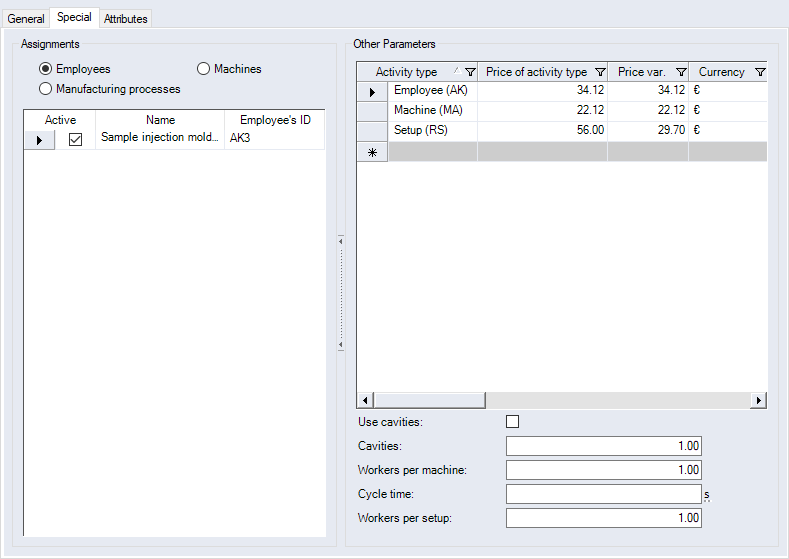This screenshot has height=559, width=789.
Task: Select the Setup (RS) activity cell
Action: 432,130
